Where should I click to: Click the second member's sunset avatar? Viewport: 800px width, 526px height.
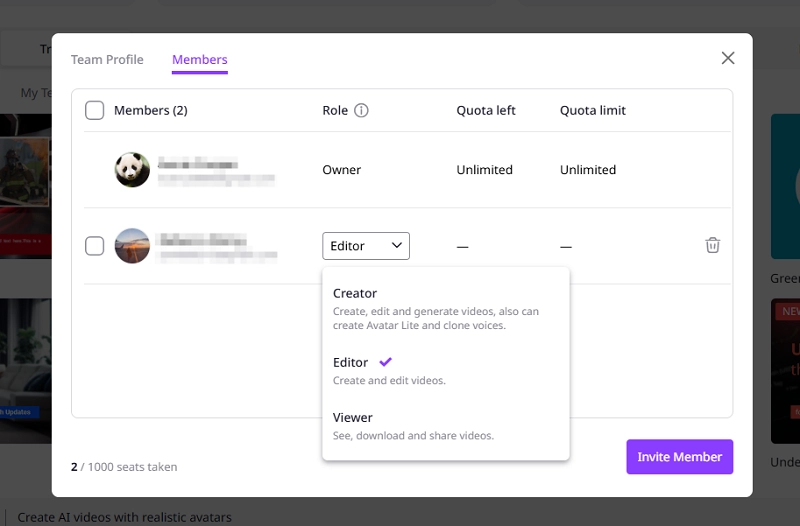pyautogui.click(x=132, y=246)
